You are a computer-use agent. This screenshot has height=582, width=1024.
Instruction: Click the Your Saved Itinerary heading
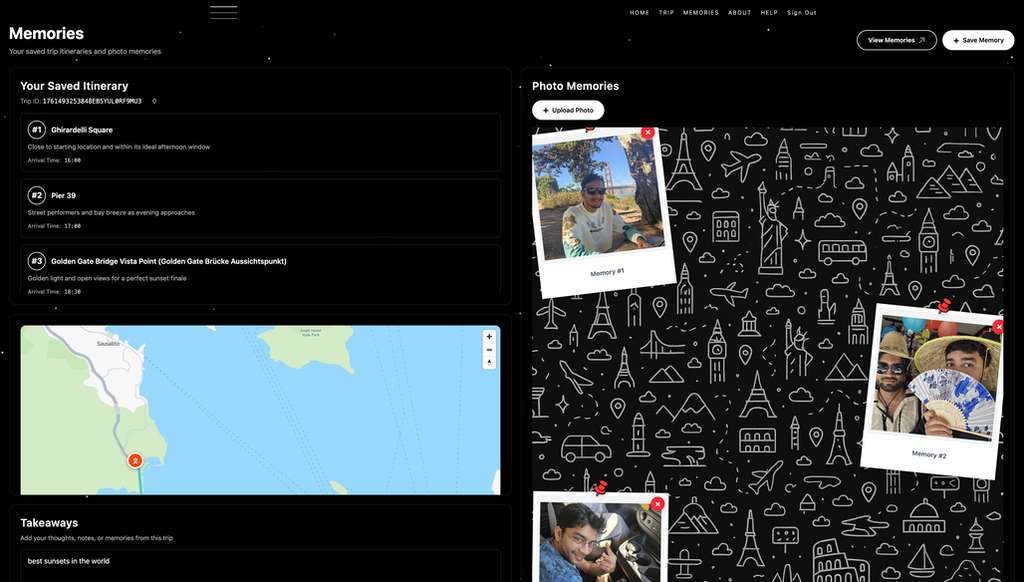[74, 86]
